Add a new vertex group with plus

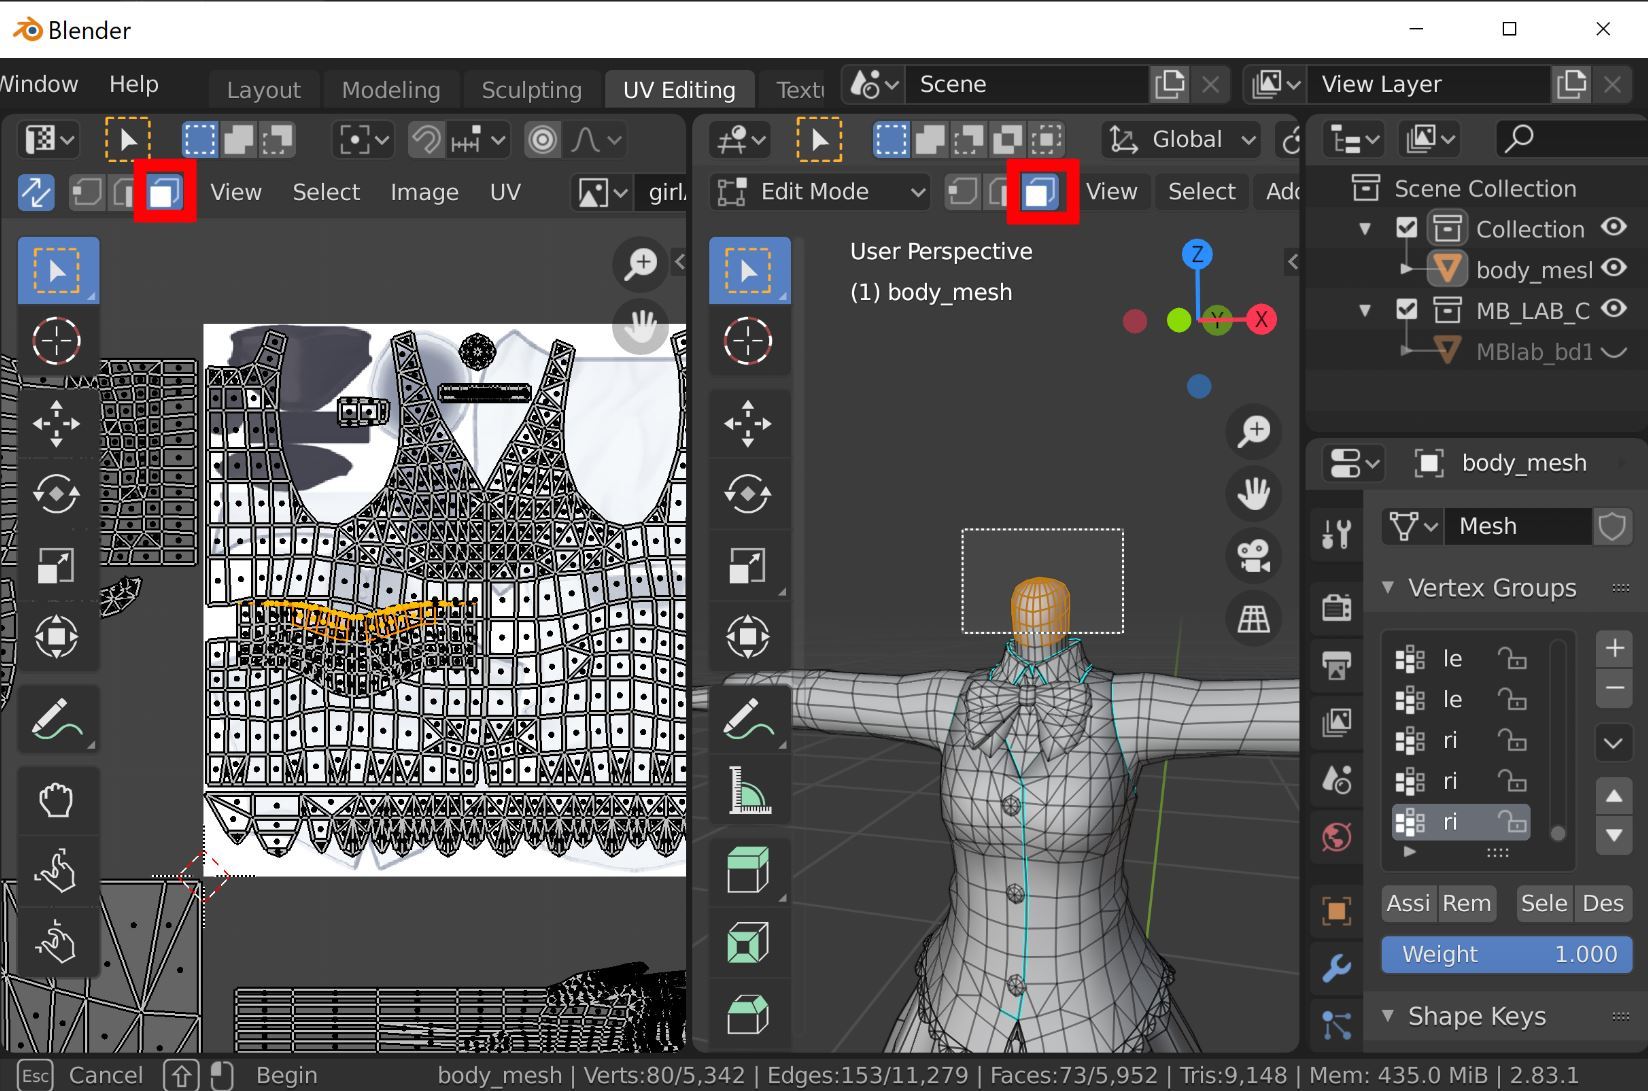pyautogui.click(x=1614, y=649)
